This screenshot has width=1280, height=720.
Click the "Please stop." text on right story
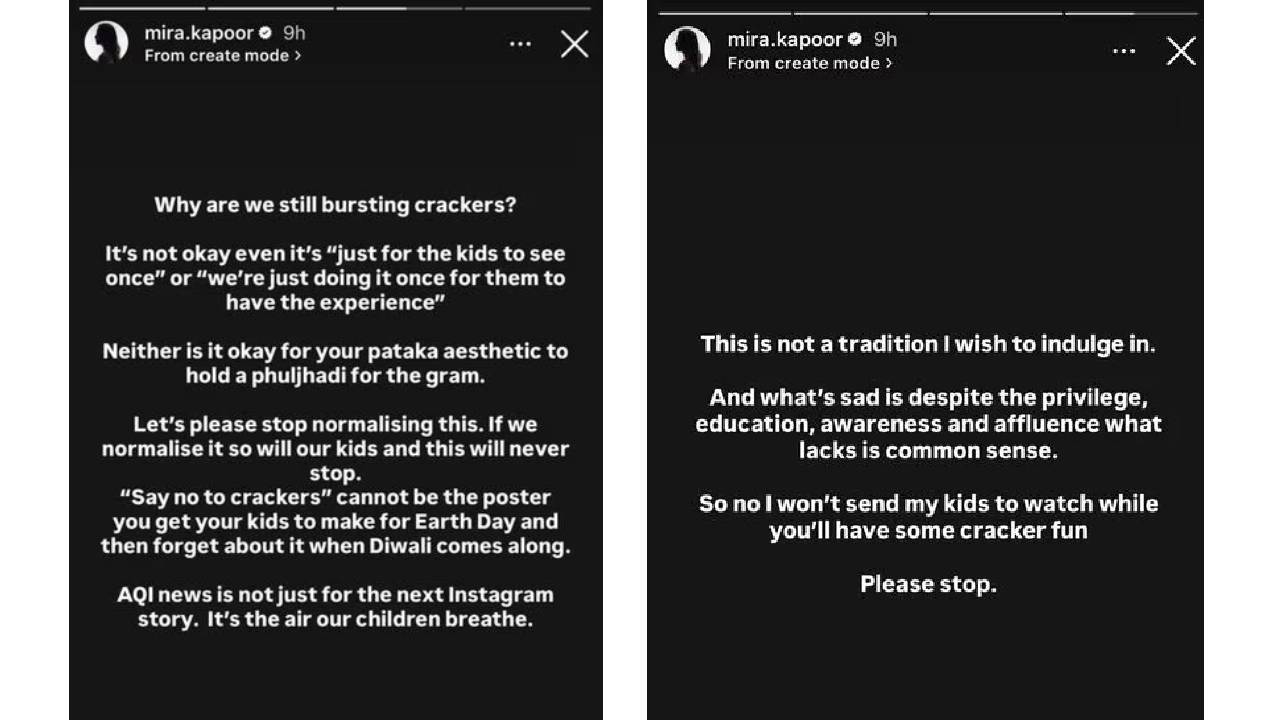pyautogui.click(x=928, y=584)
